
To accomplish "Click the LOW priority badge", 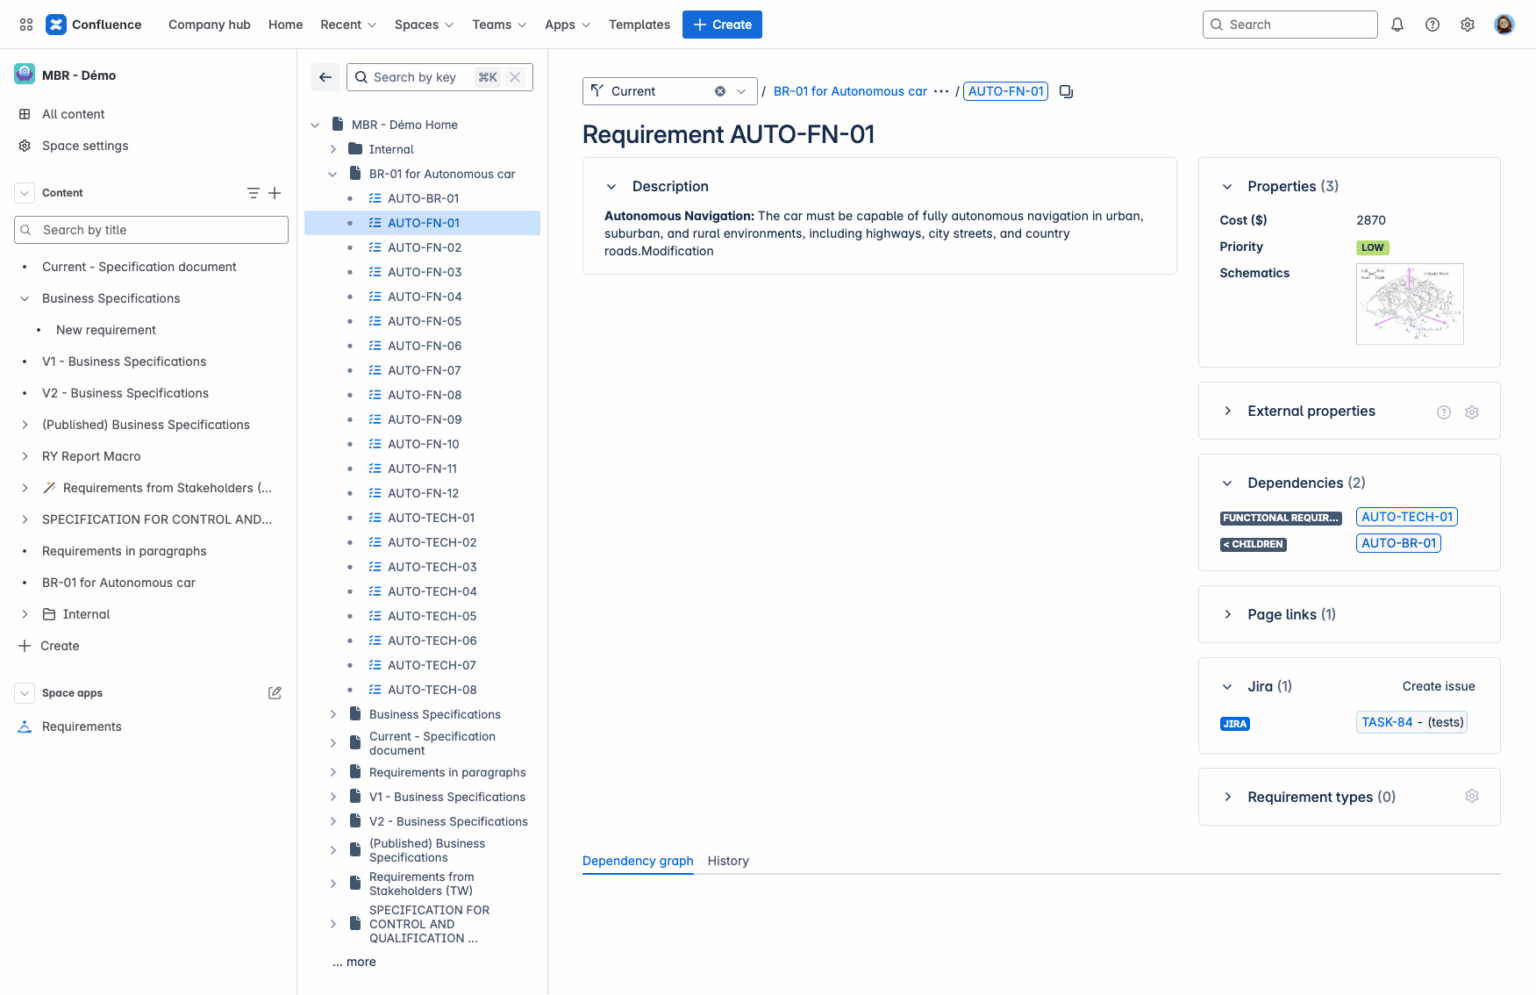I will click(1372, 247).
